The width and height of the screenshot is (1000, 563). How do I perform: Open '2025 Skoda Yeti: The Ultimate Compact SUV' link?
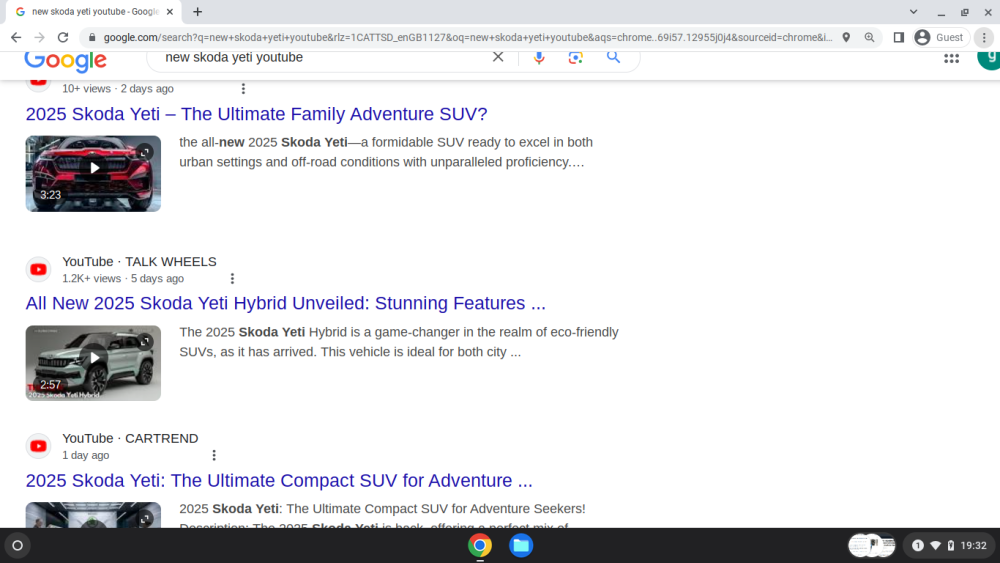click(279, 480)
